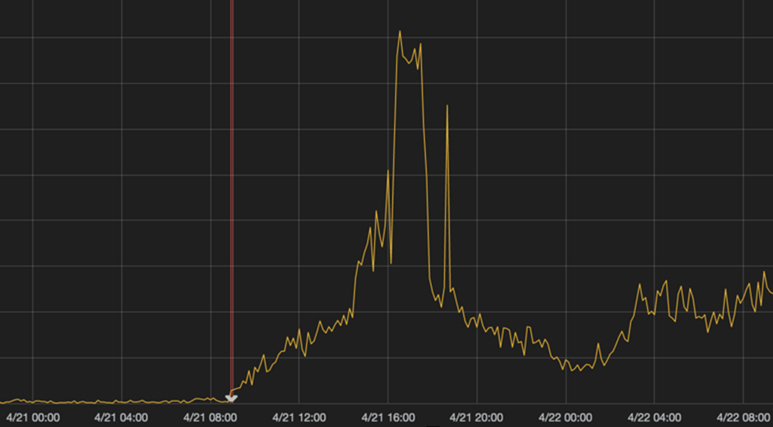Click the highest peak of the yellow line
773x427 pixels.
pyautogui.click(x=400, y=32)
